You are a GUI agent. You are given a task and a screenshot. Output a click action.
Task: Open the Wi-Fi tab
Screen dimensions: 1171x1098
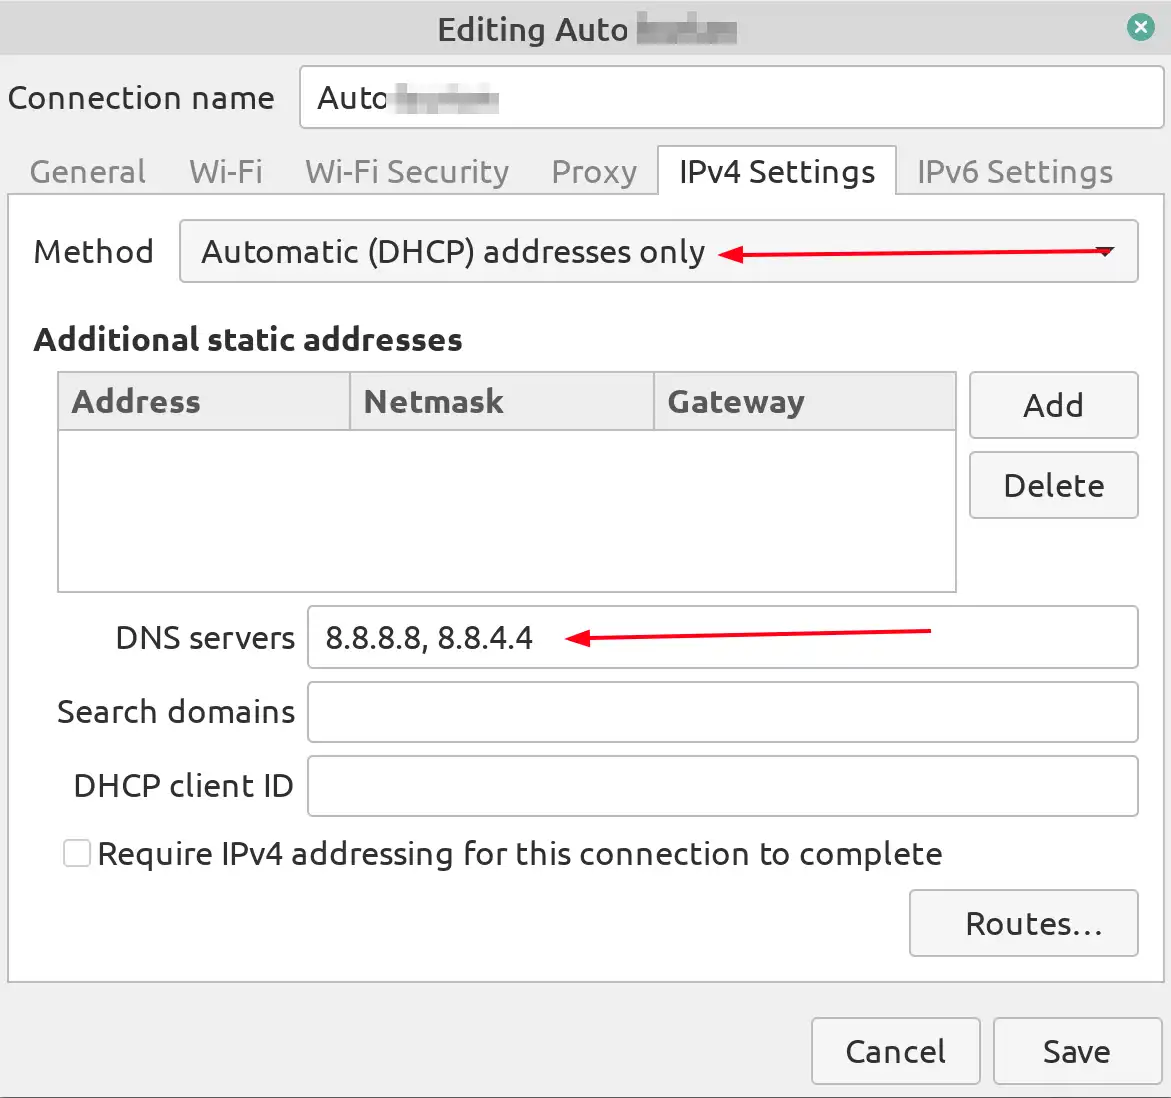point(226,172)
